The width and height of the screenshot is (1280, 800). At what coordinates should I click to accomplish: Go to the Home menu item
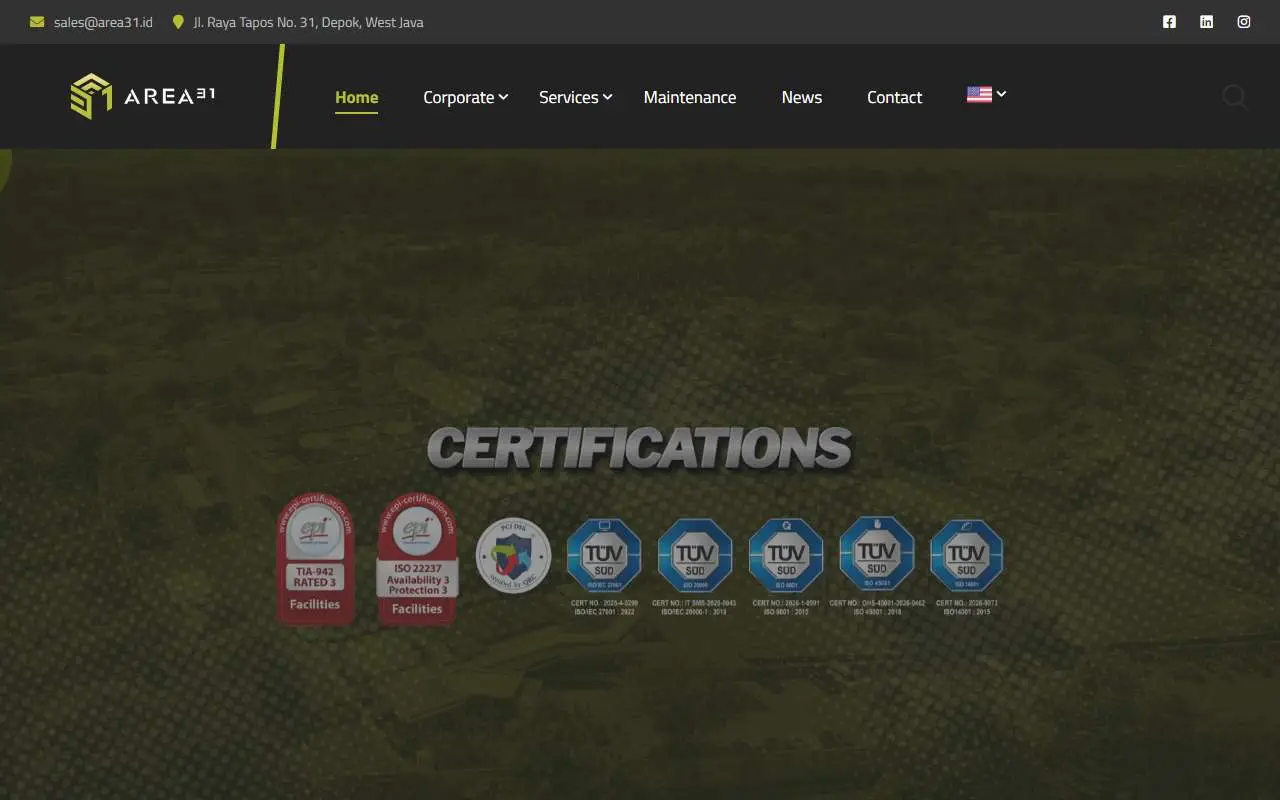pos(356,97)
